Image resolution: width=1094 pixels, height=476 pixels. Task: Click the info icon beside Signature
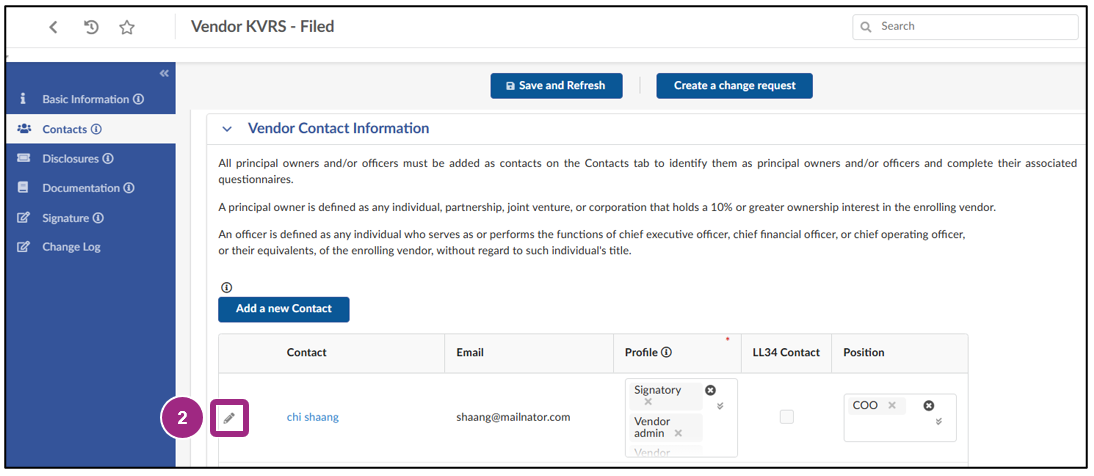tap(98, 218)
